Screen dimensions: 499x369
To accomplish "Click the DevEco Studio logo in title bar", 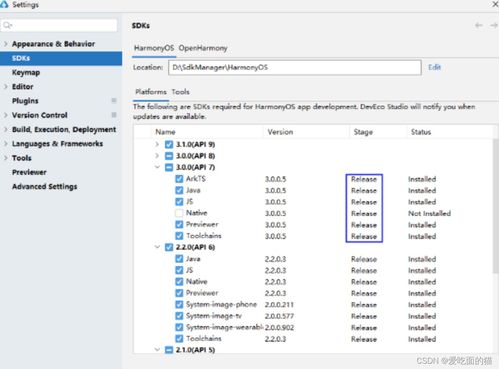I will 4,4.
